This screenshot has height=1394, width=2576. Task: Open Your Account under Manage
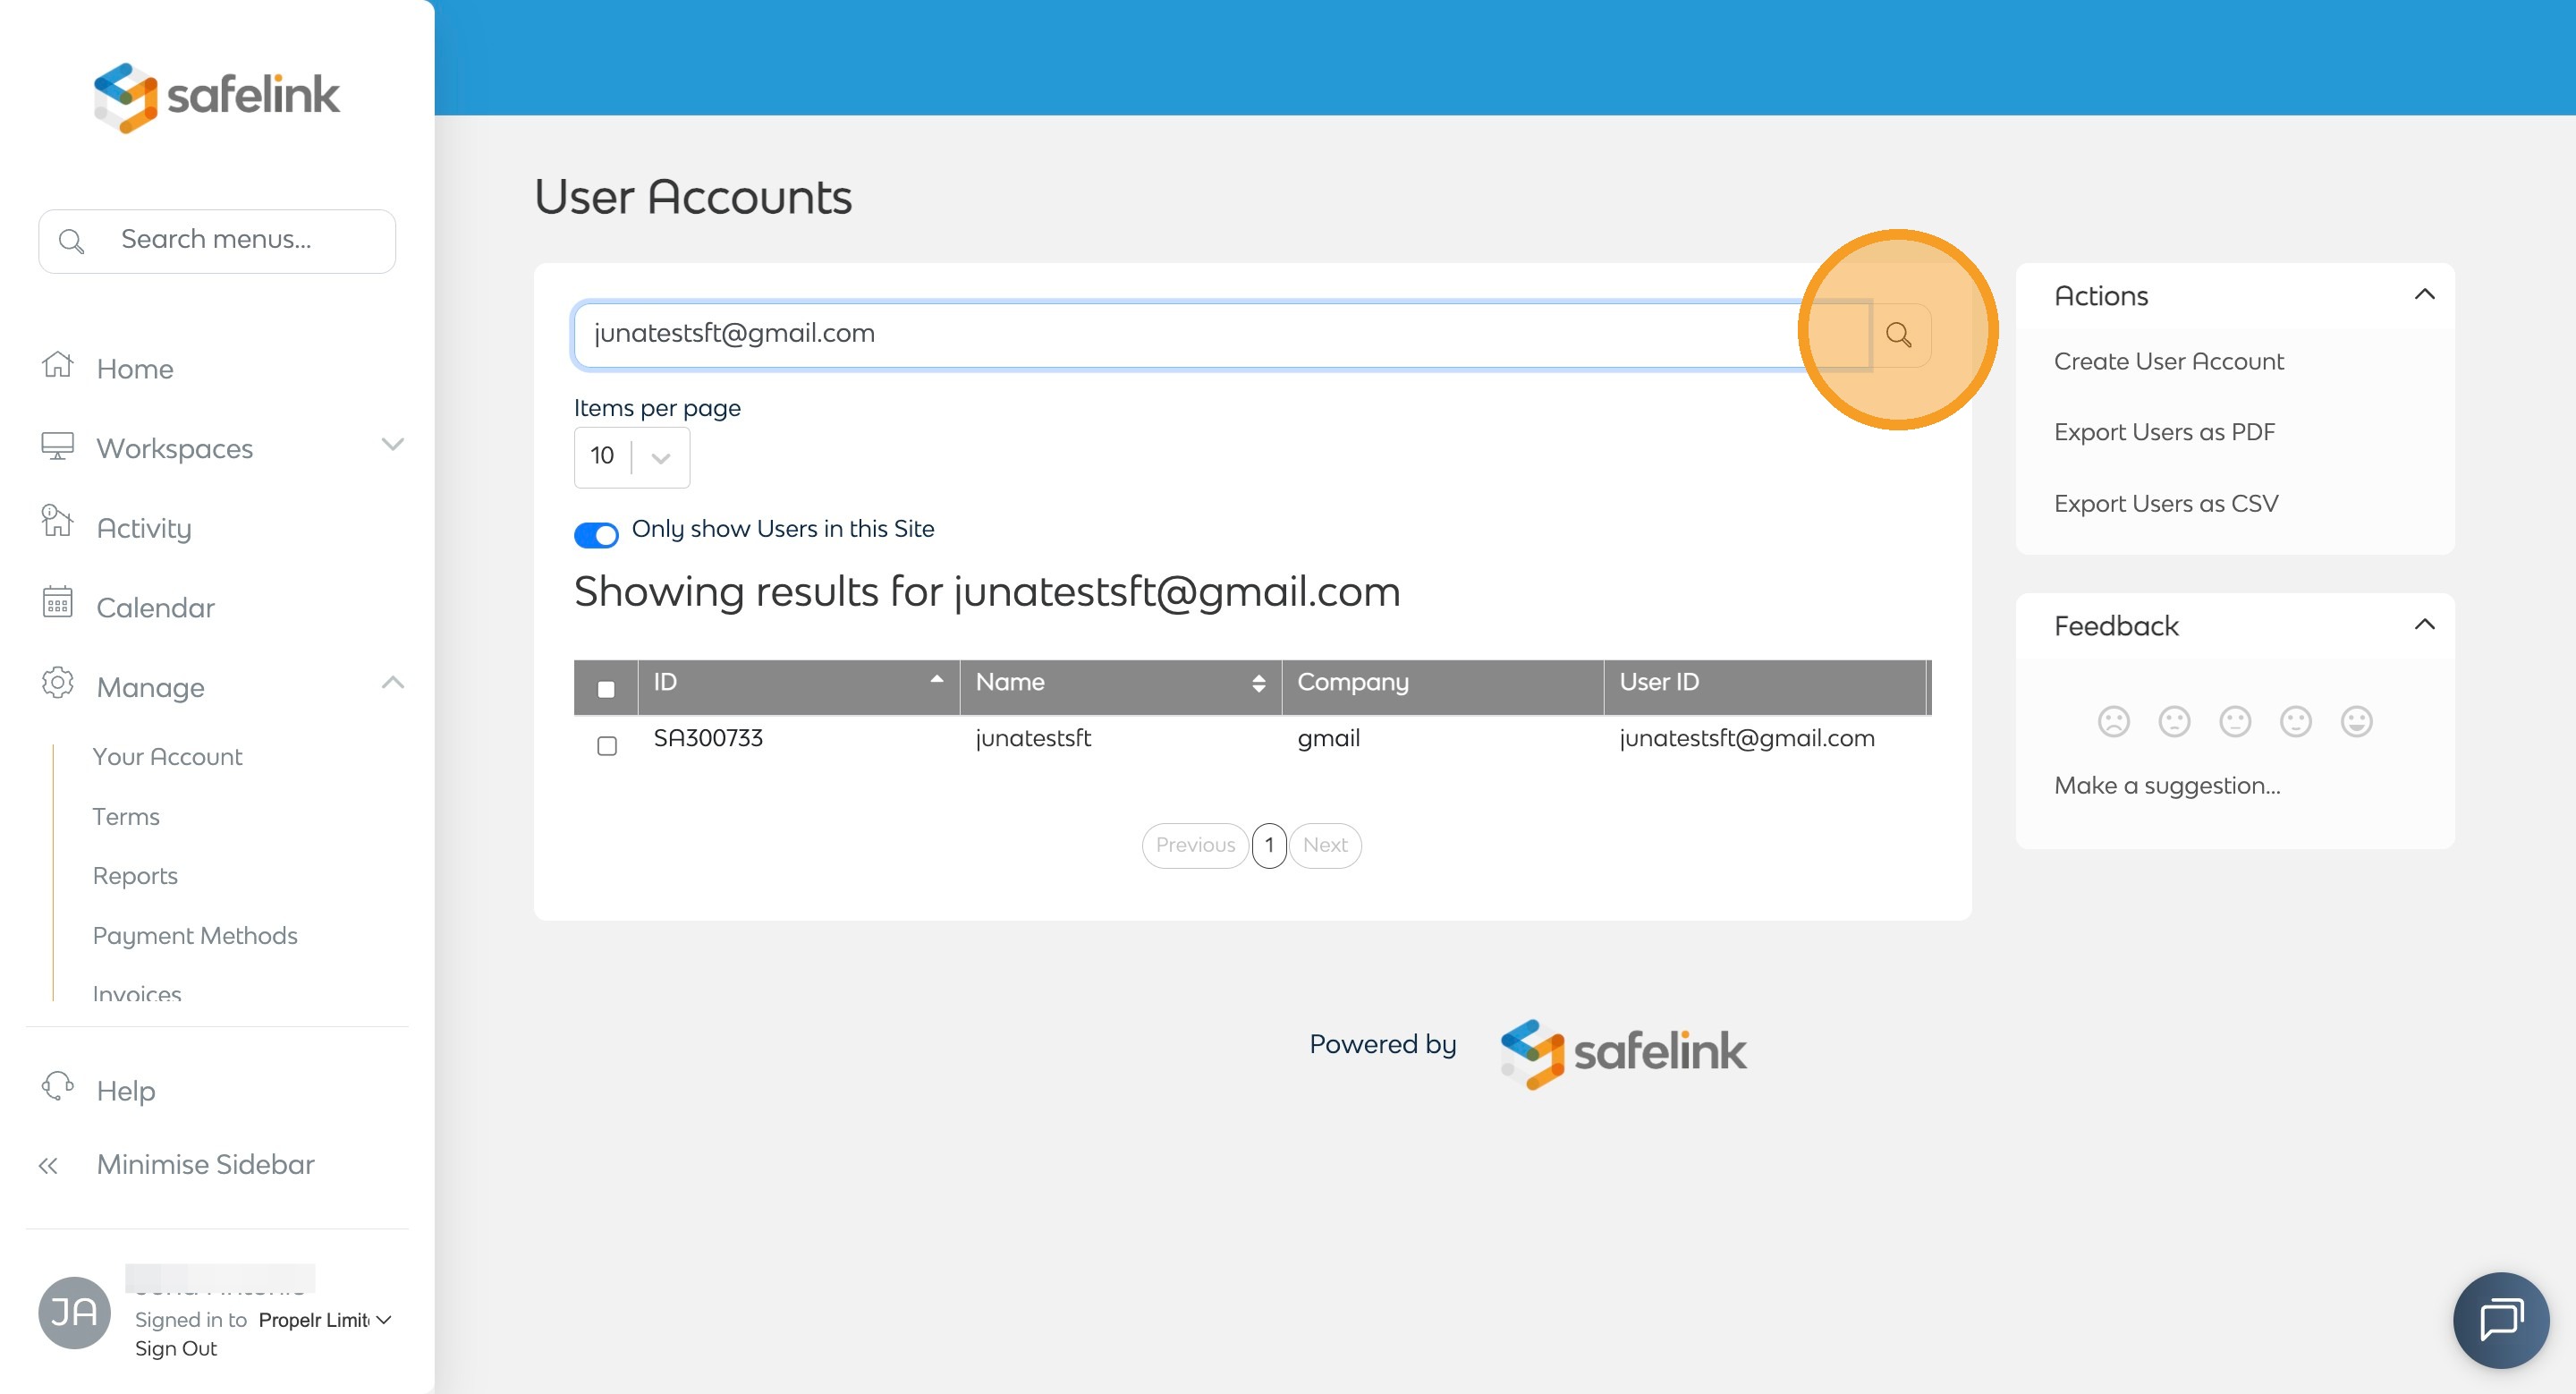click(167, 757)
